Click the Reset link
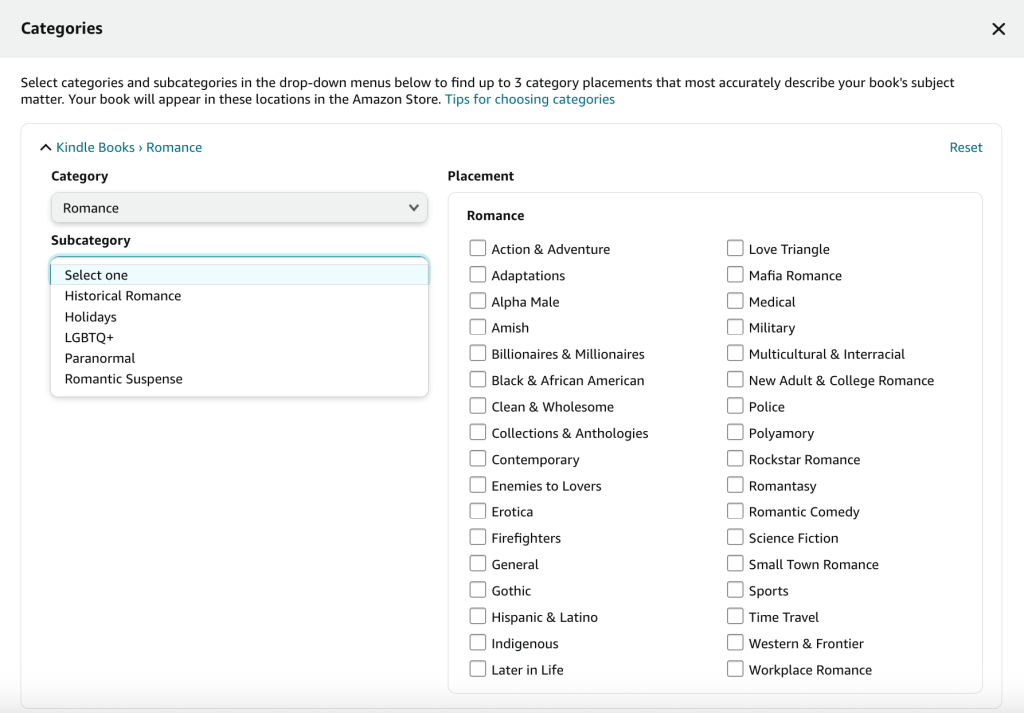The height and width of the screenshot is (713, 1024). 965,148
